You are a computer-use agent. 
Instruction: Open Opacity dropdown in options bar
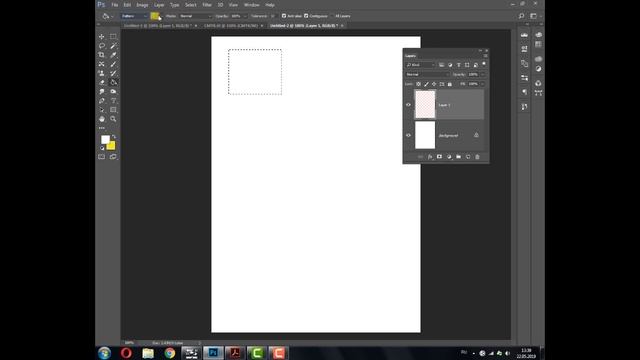[245, 16]
